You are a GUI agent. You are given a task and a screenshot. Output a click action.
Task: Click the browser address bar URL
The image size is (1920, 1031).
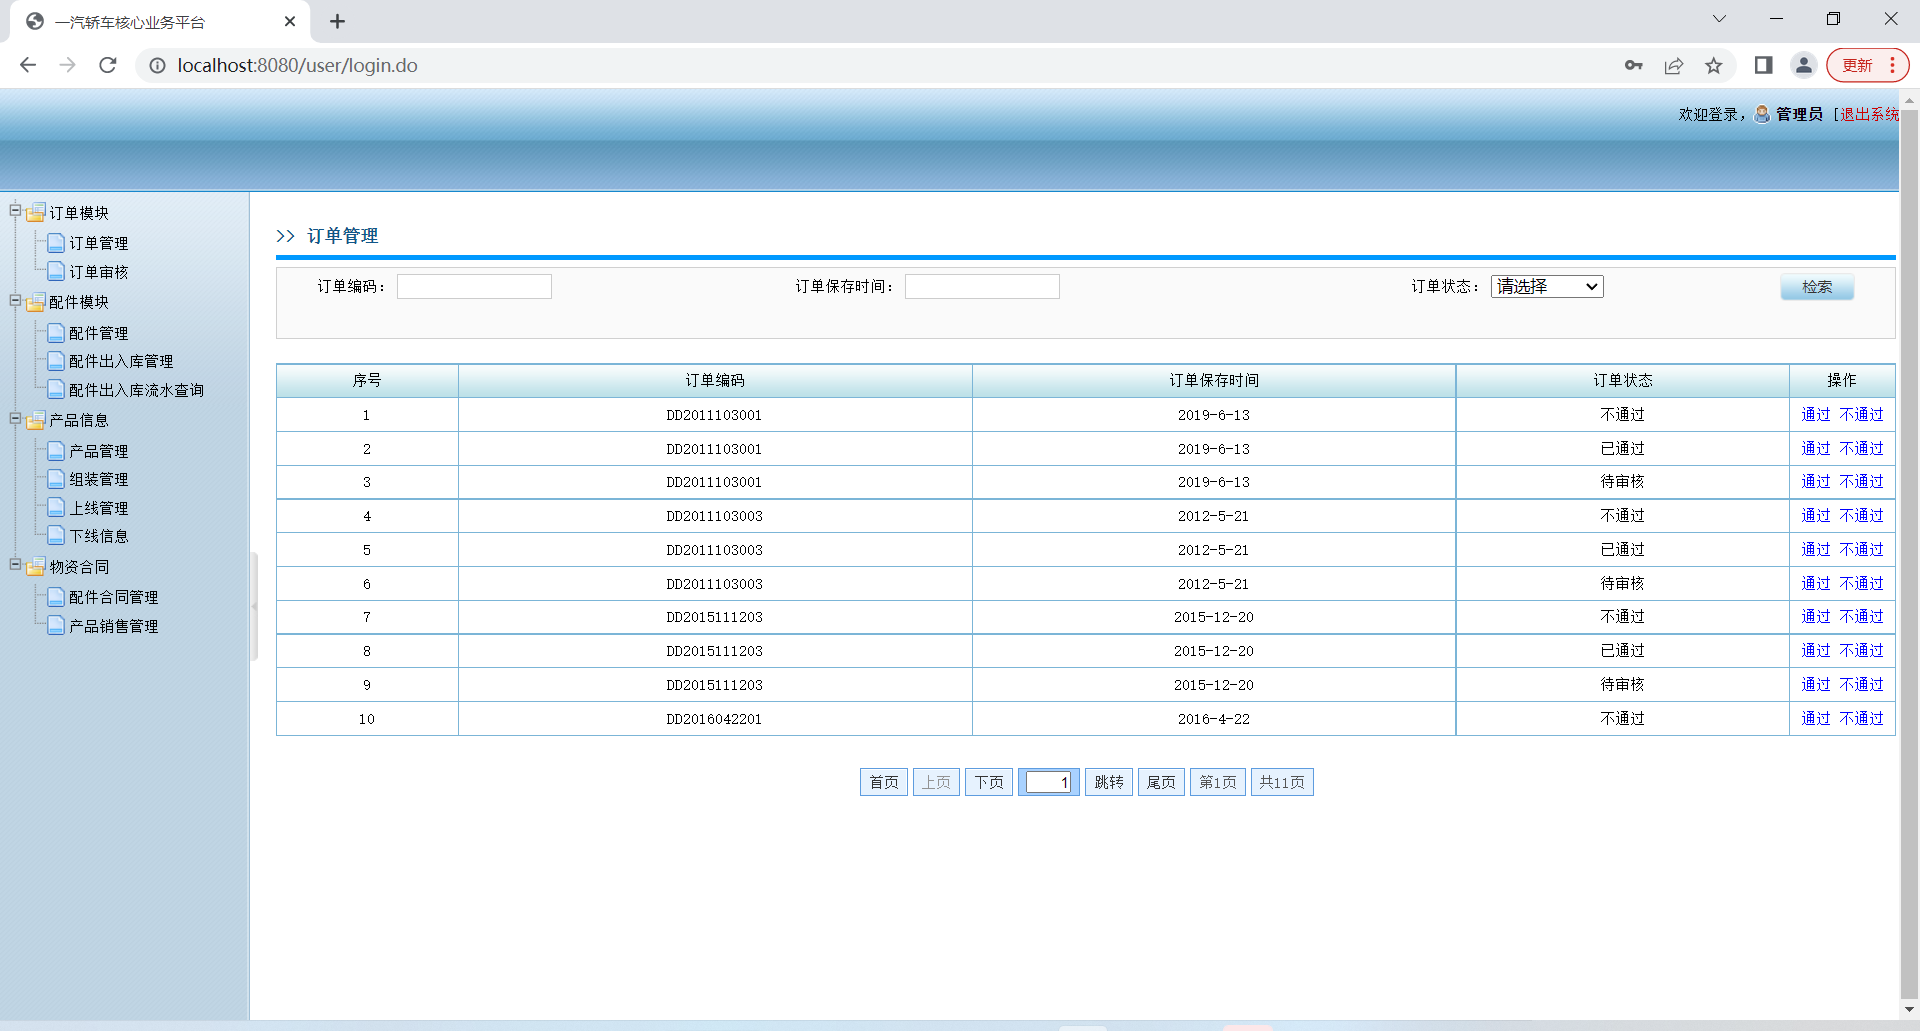pos(297,65)
